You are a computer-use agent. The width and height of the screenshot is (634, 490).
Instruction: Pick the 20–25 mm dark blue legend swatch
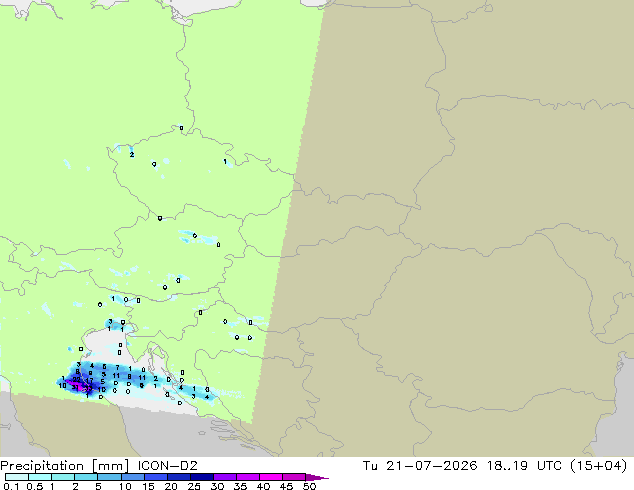[179, 477]
